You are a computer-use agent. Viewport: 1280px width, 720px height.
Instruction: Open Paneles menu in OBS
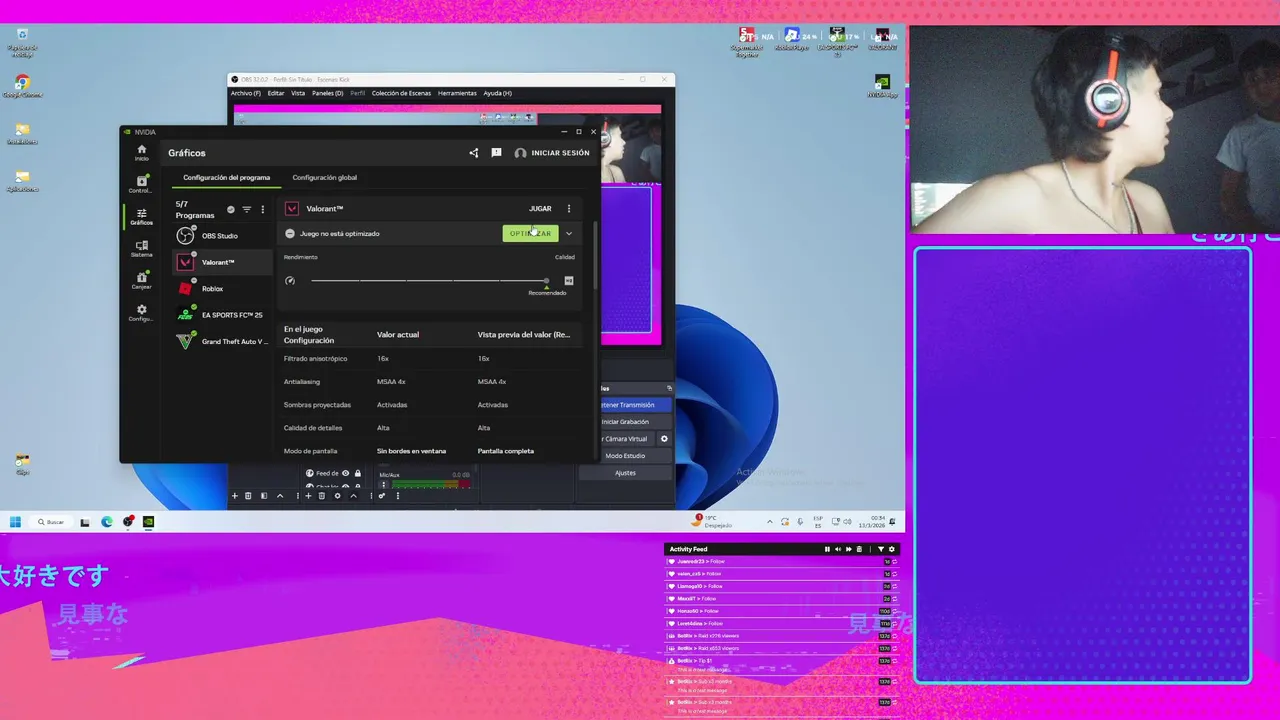click(x=327, y=93)
